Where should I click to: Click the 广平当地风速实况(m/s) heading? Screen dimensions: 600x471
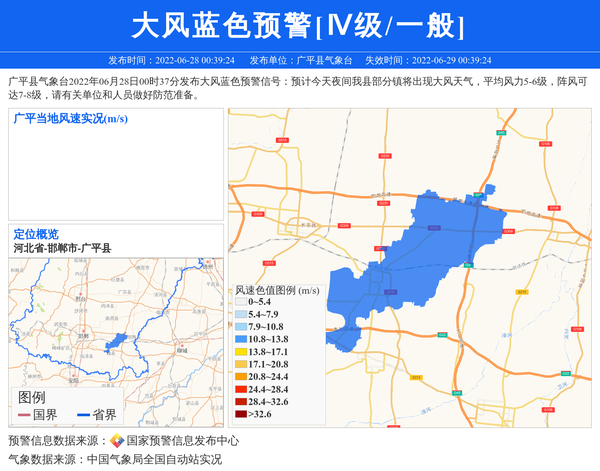[70, 119]
